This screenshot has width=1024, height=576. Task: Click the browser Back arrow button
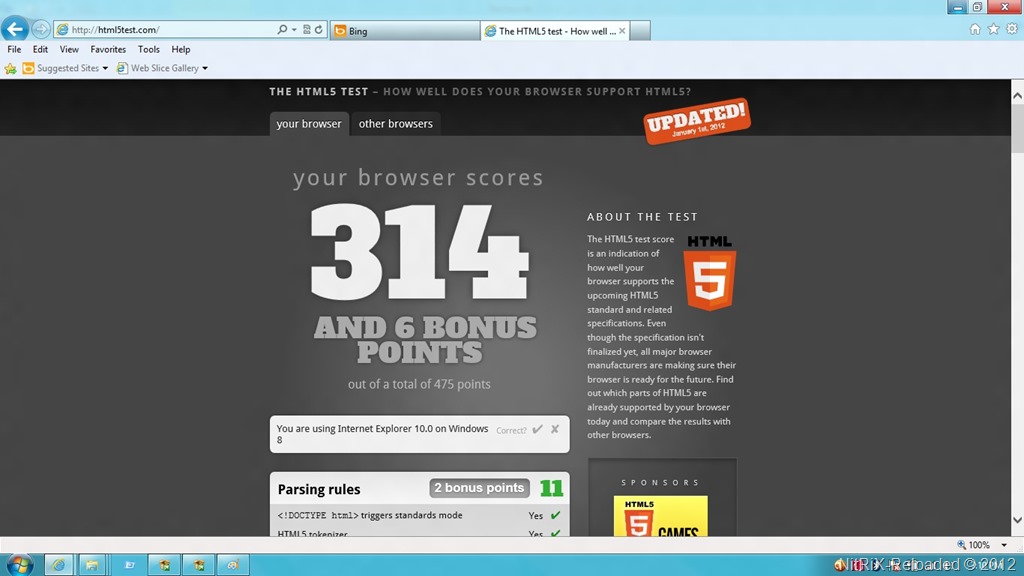coord(15,30)
